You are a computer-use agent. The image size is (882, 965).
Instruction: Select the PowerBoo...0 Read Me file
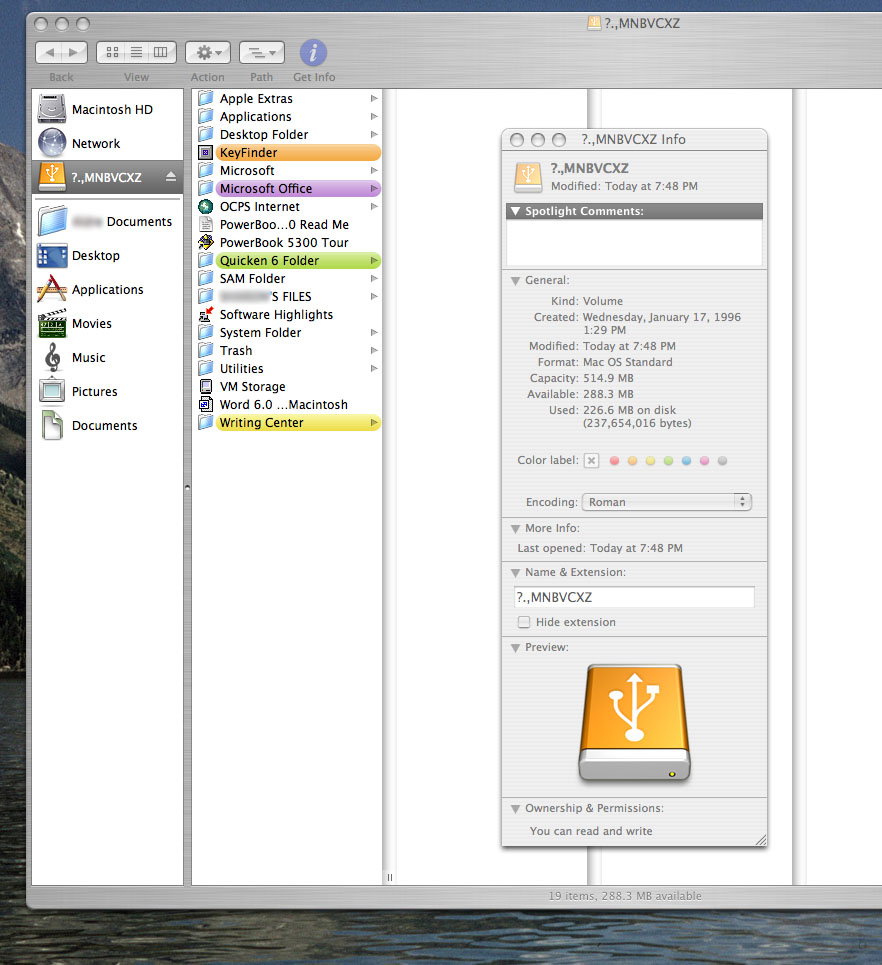289,225
